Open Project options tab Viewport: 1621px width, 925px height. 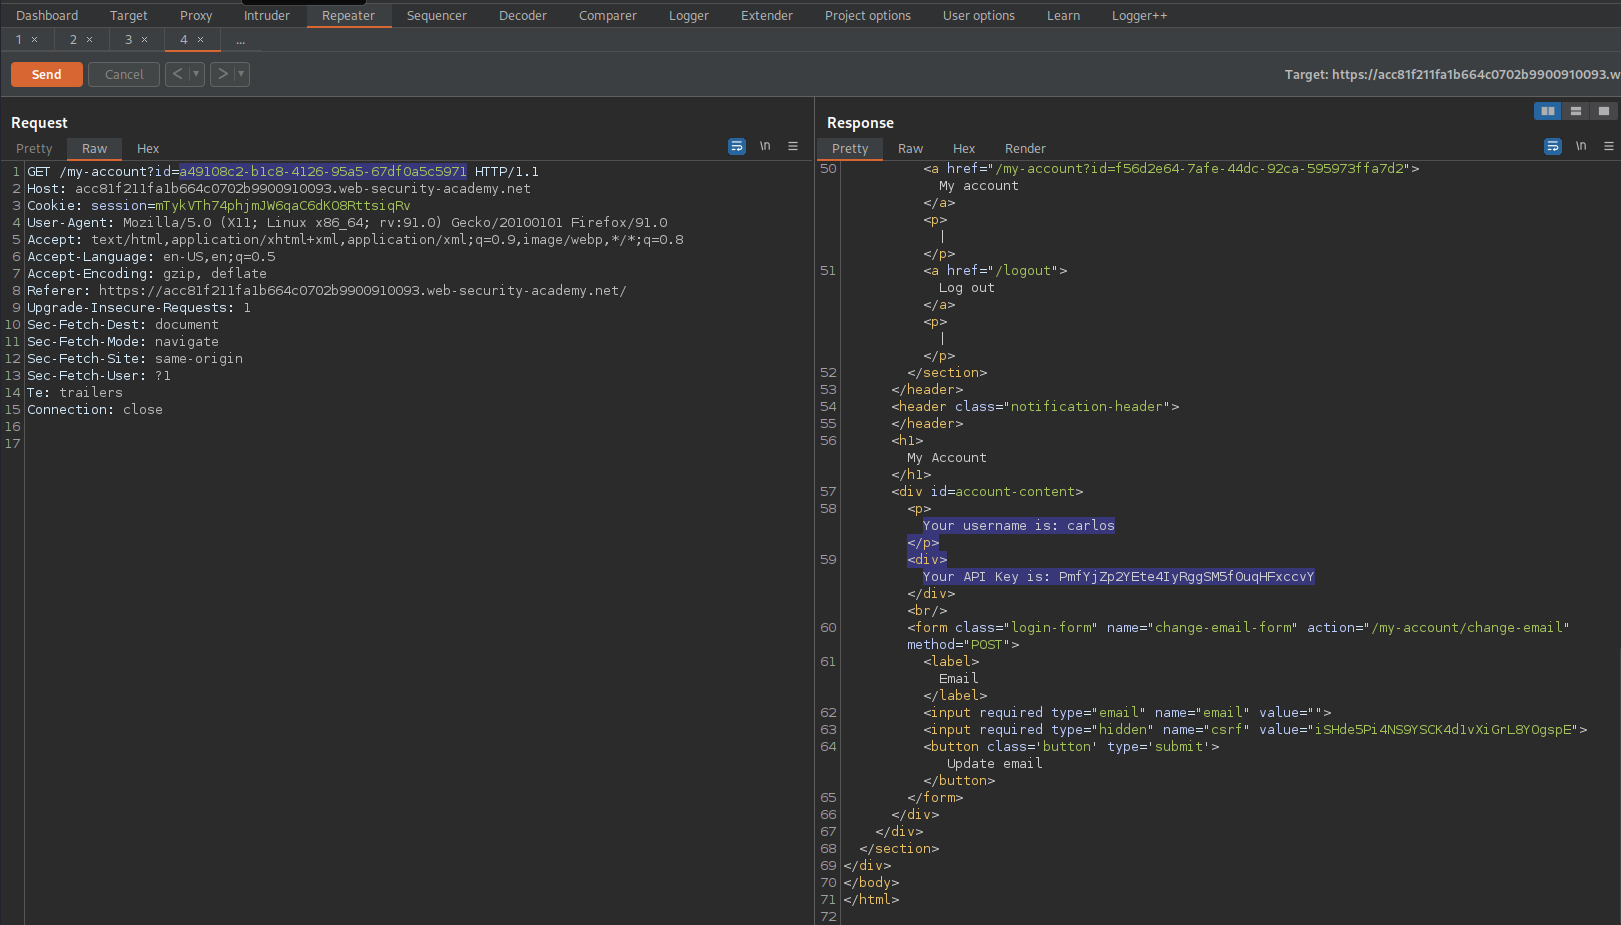click(868, 15)
